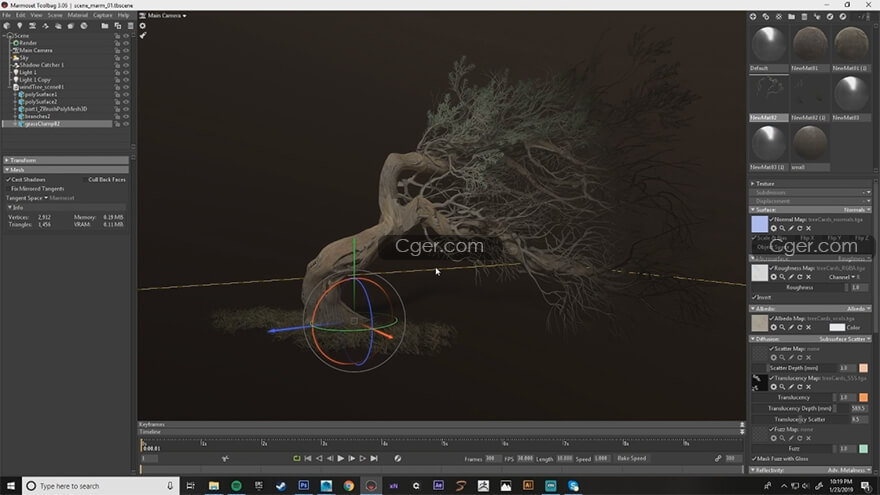Click the Translucency Map reload icon
Viewport: 880px width, 495px height.
click(800, 387)
